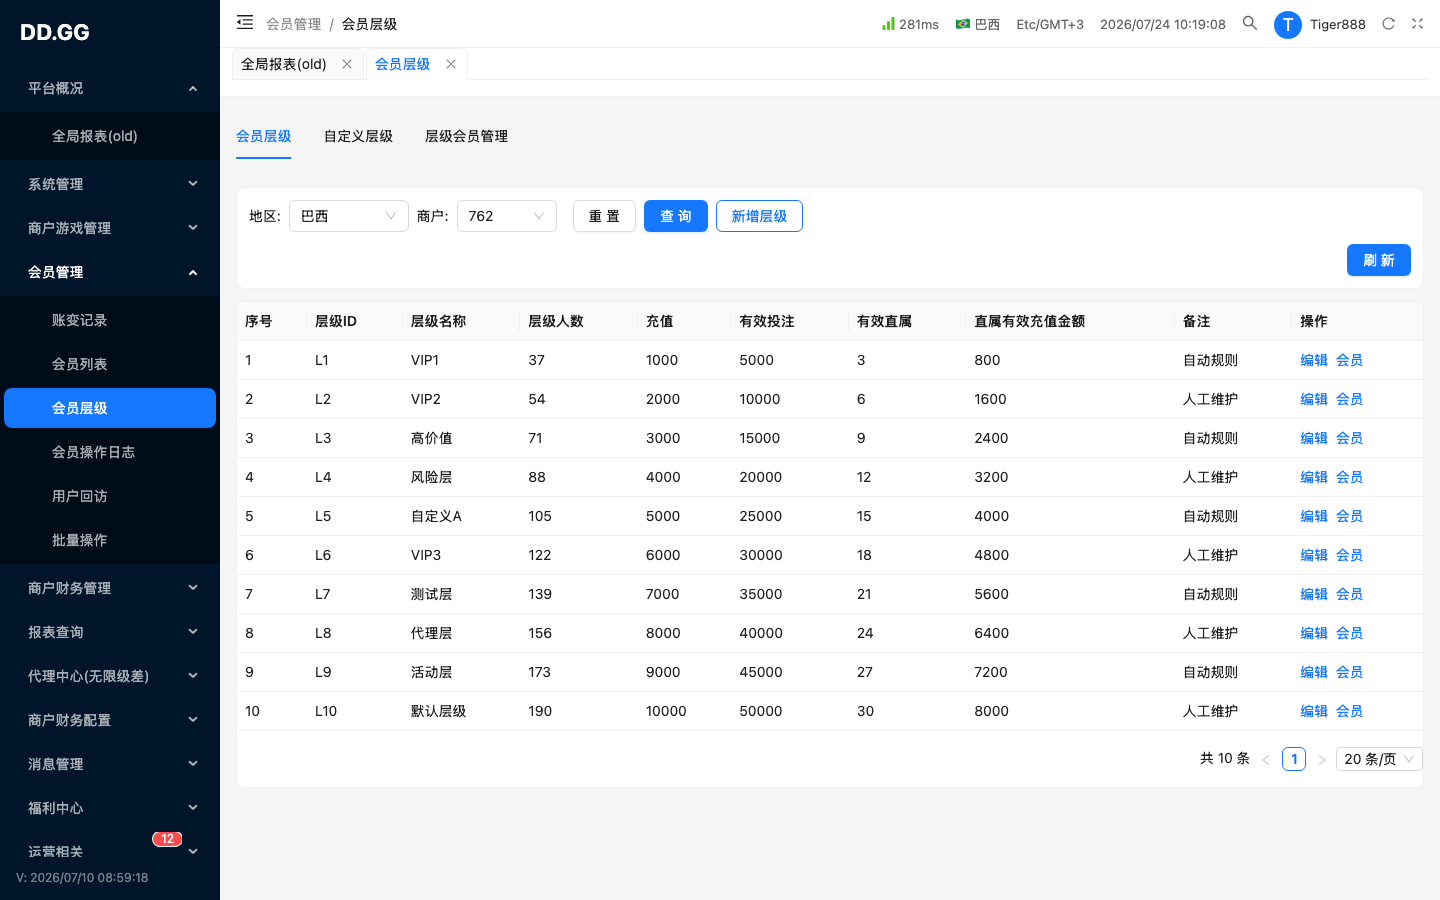View members of 自定义A level

click(1350, 516)
